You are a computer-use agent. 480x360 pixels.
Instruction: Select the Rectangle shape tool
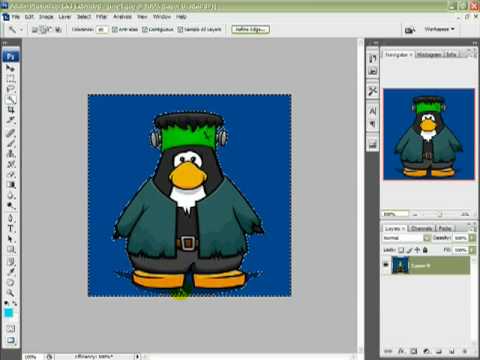click(10, 249)
